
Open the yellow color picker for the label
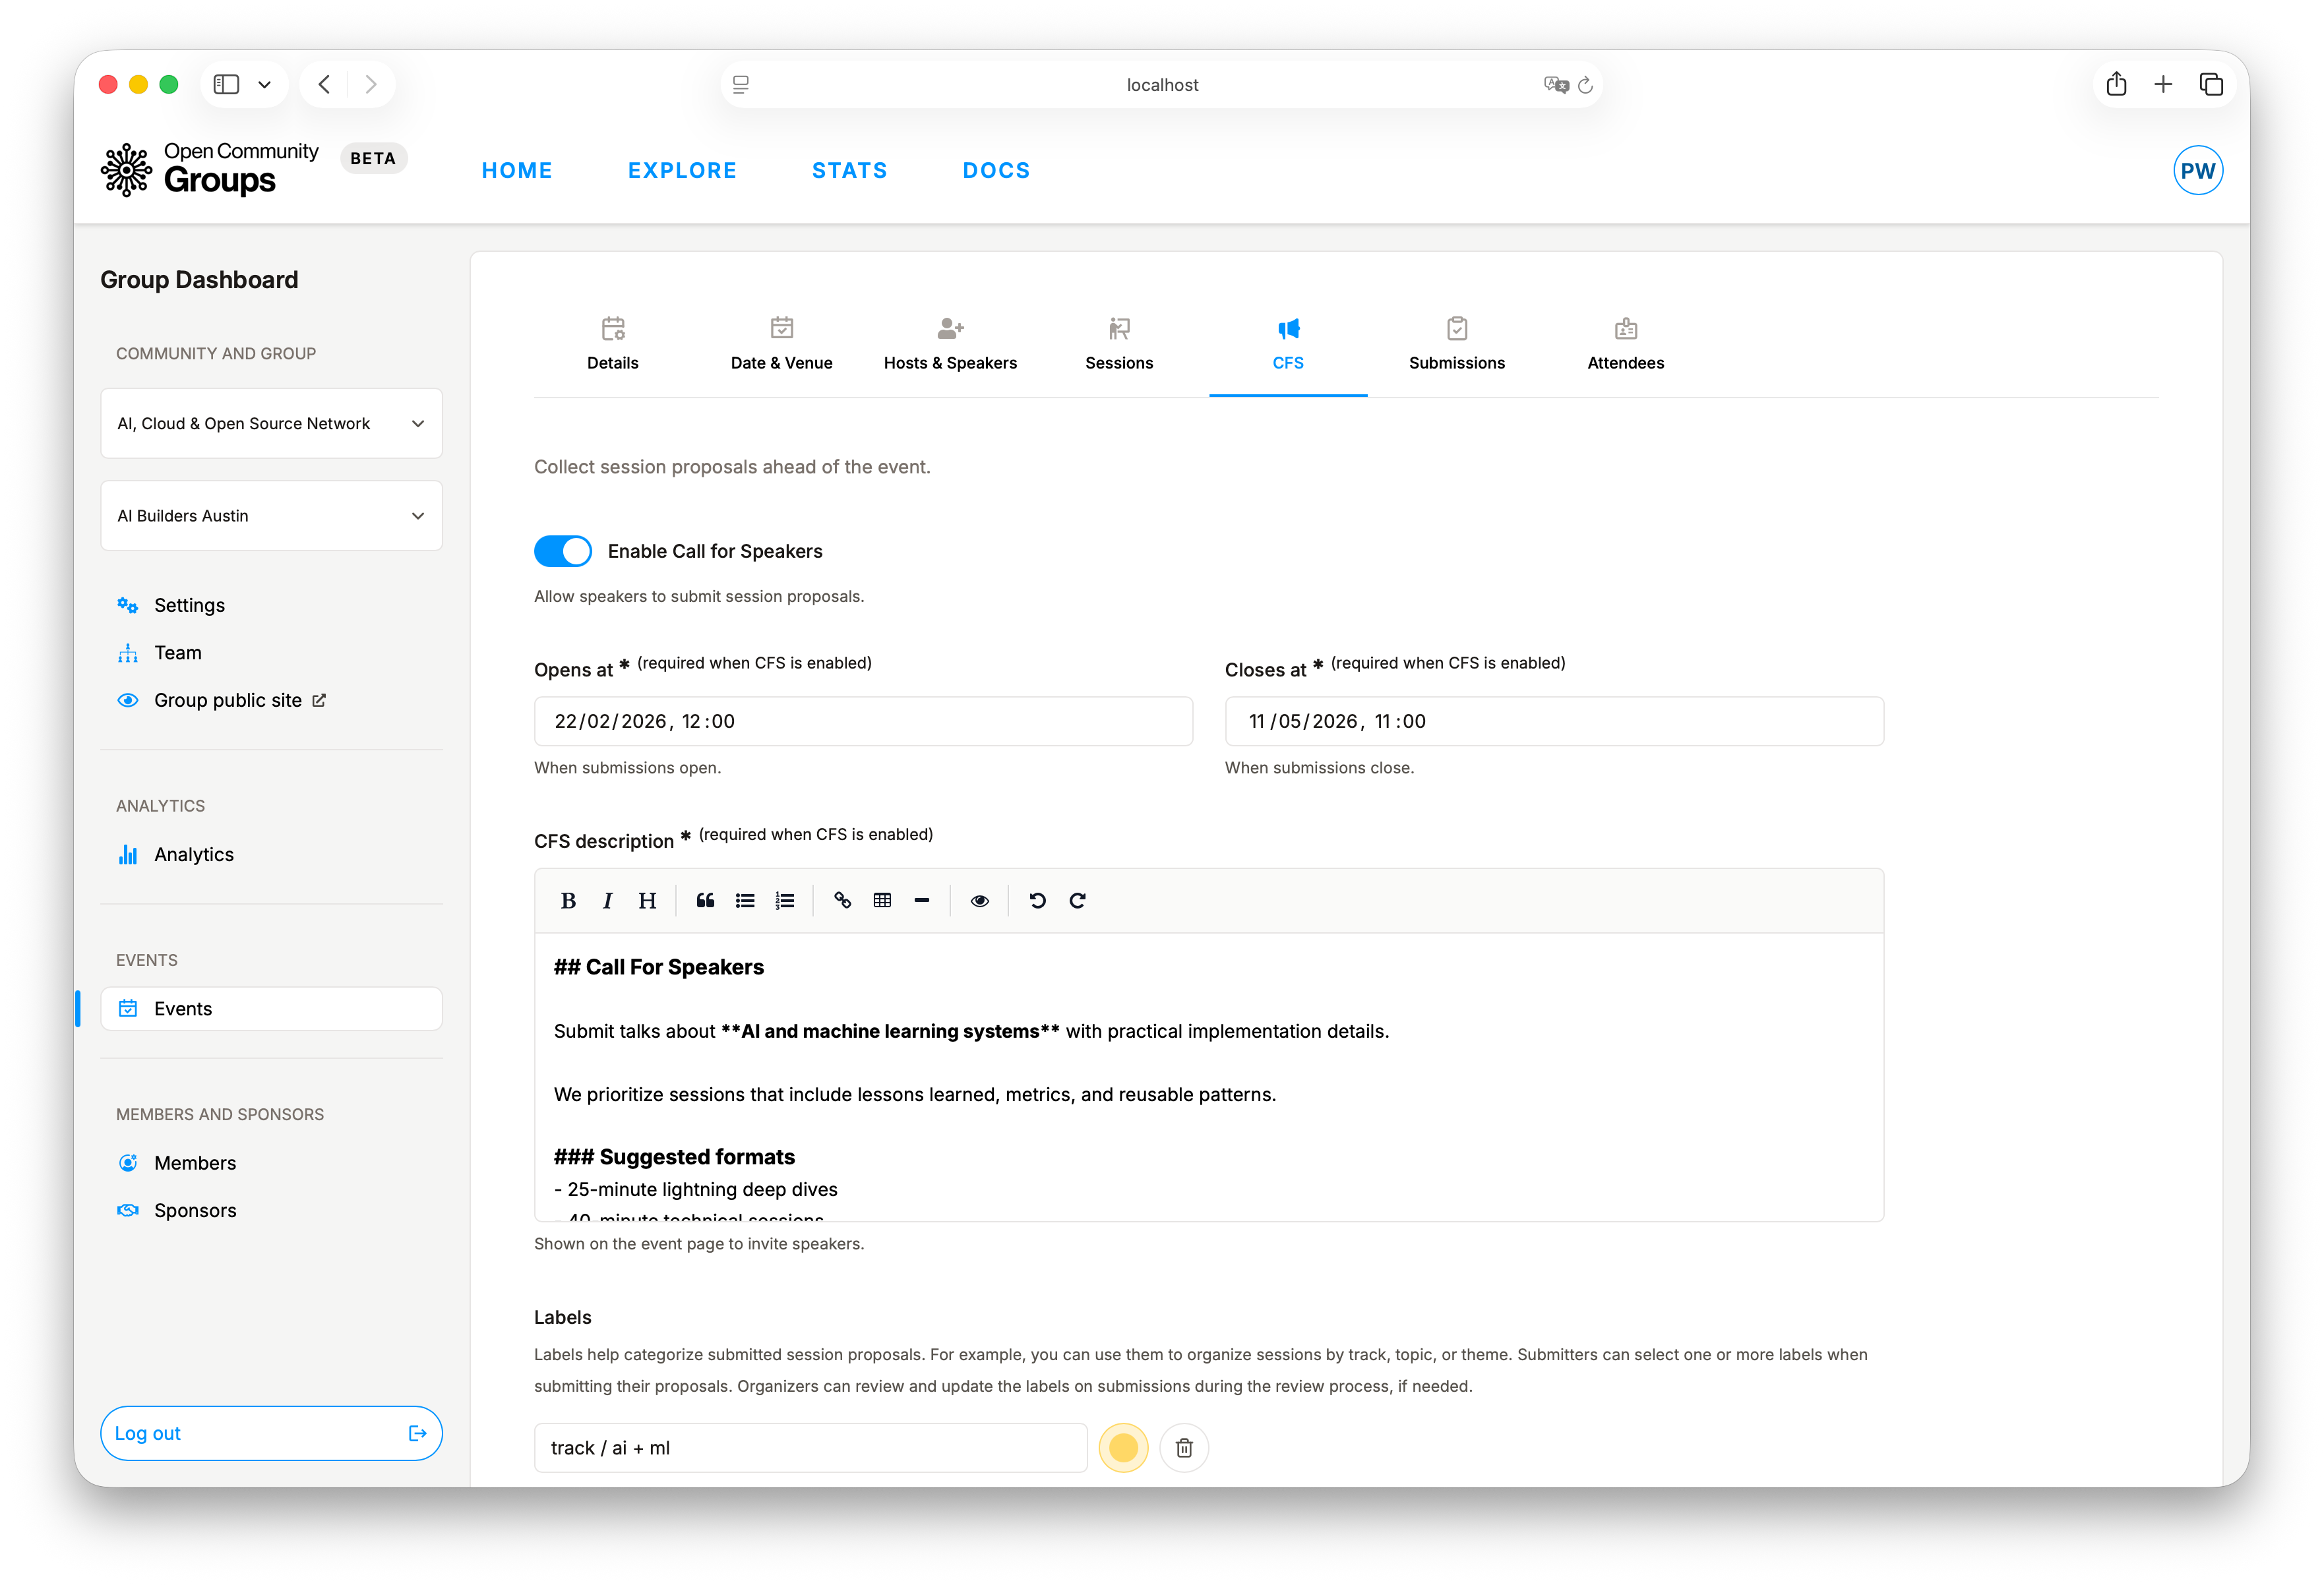(1123, 1448)
